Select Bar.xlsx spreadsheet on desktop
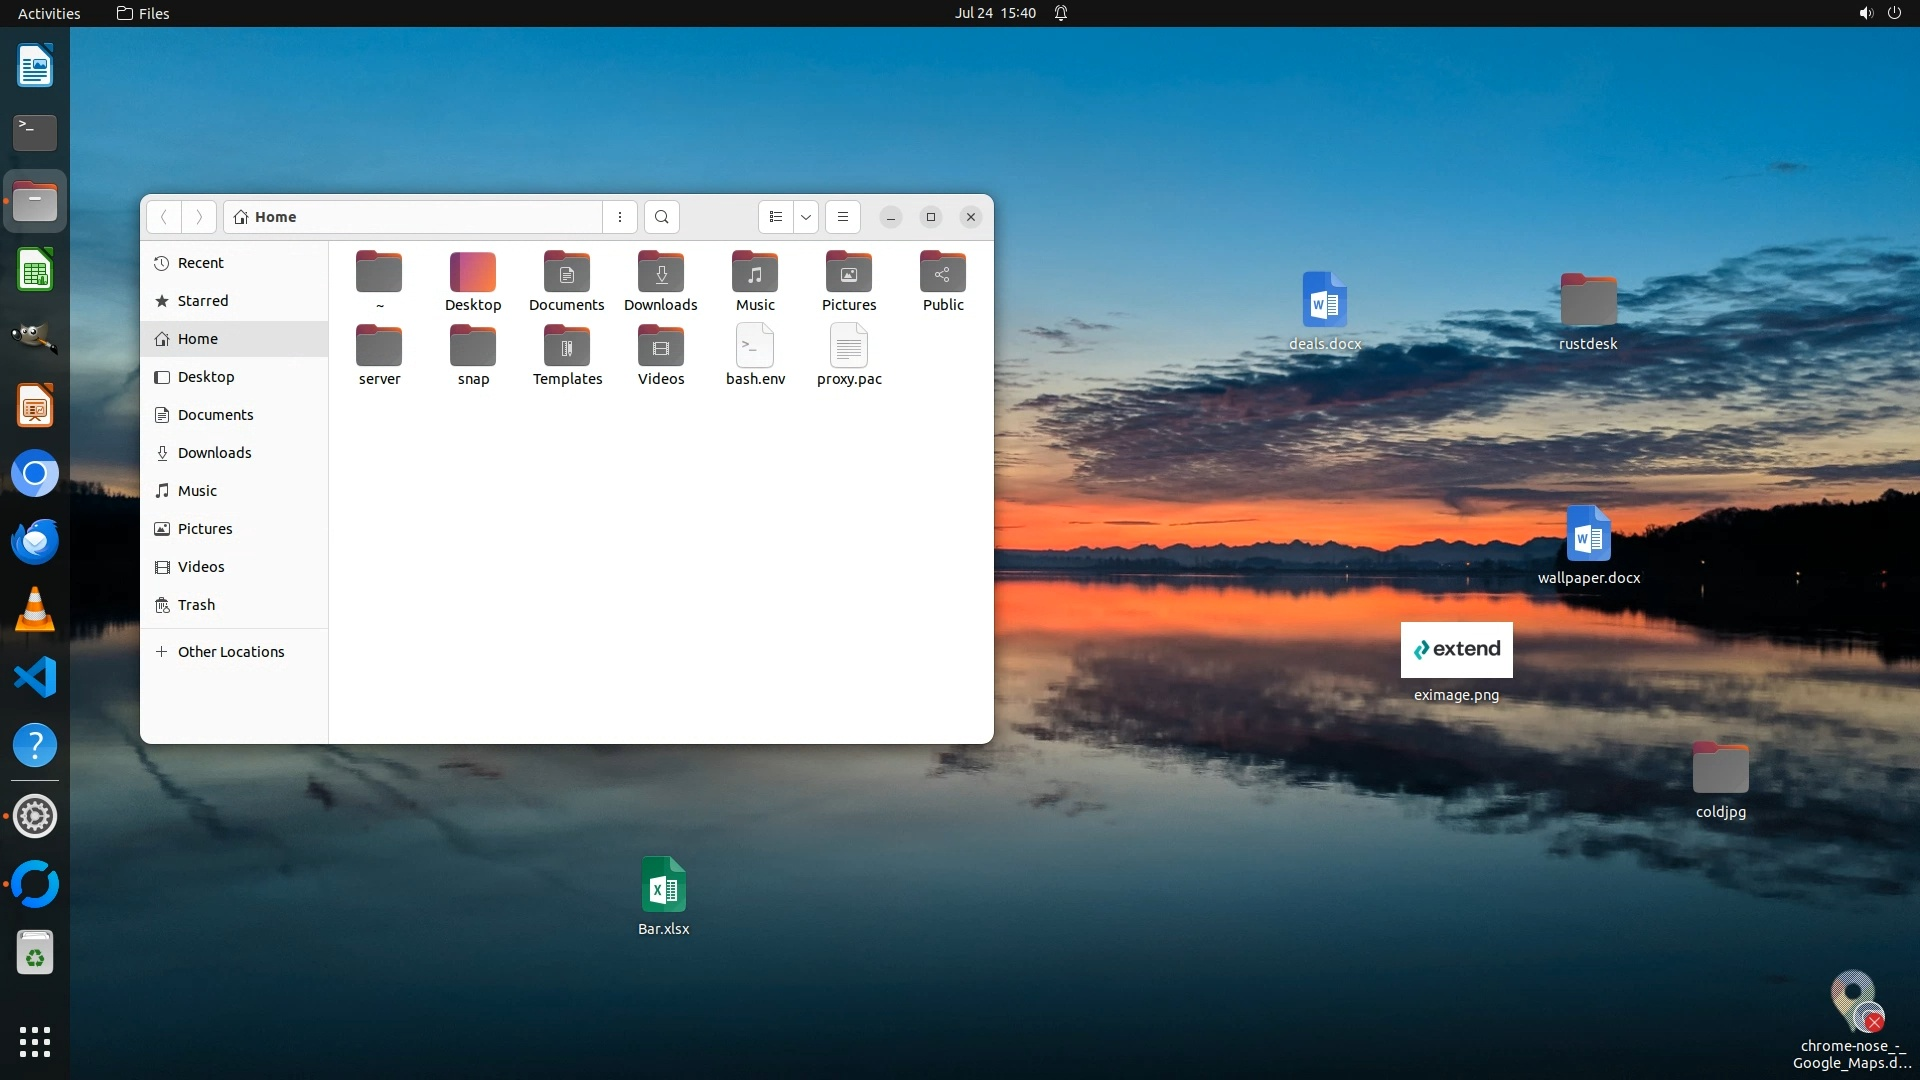Screen dimensions: 1920x1080 point(663,885)
